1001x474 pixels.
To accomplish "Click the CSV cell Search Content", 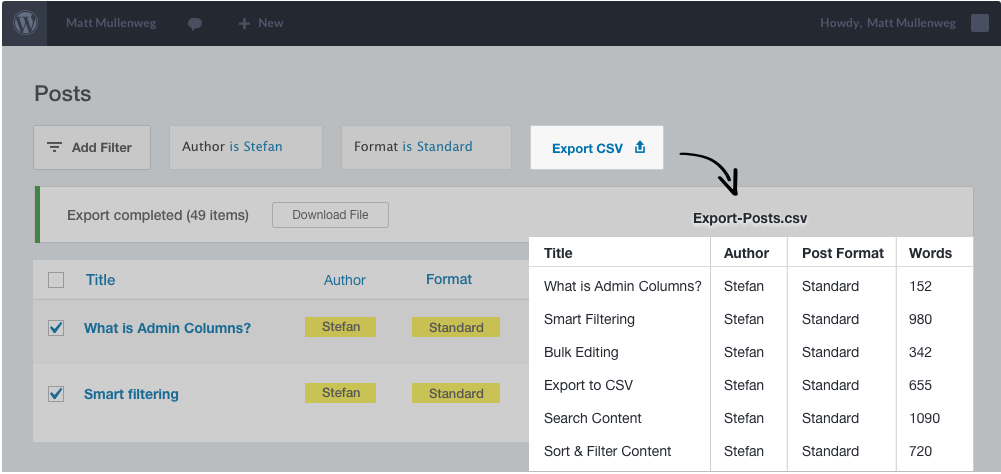I will click(592, 418).
